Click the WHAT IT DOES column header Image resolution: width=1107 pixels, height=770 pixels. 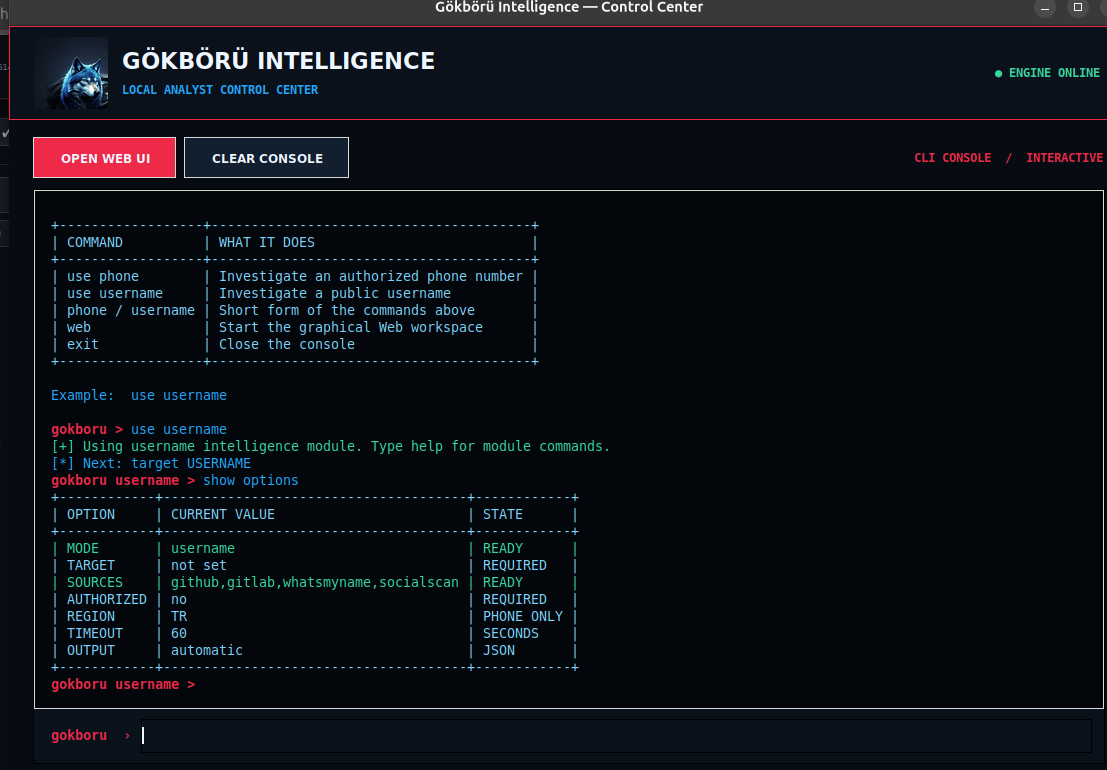[x=266, y=242]
